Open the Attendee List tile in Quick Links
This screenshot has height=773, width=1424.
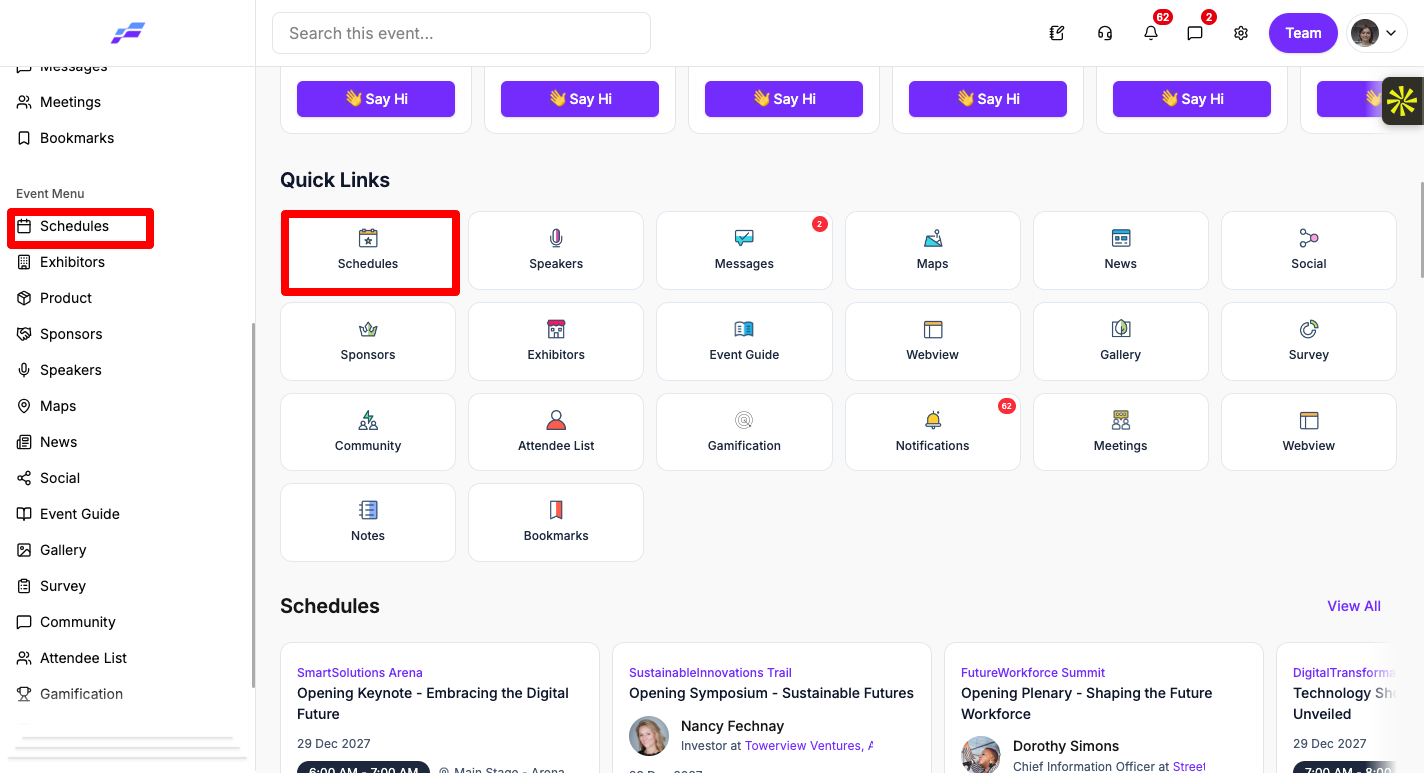(x=556, y=432)
